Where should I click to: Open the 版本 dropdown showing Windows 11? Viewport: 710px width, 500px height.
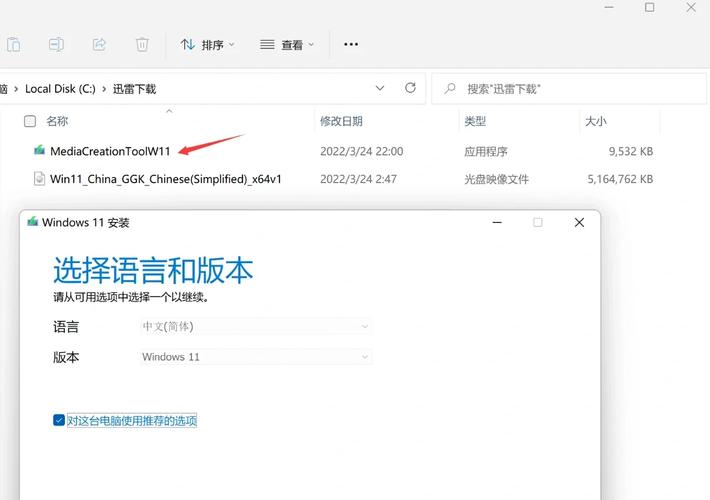[x=256, y=357]
